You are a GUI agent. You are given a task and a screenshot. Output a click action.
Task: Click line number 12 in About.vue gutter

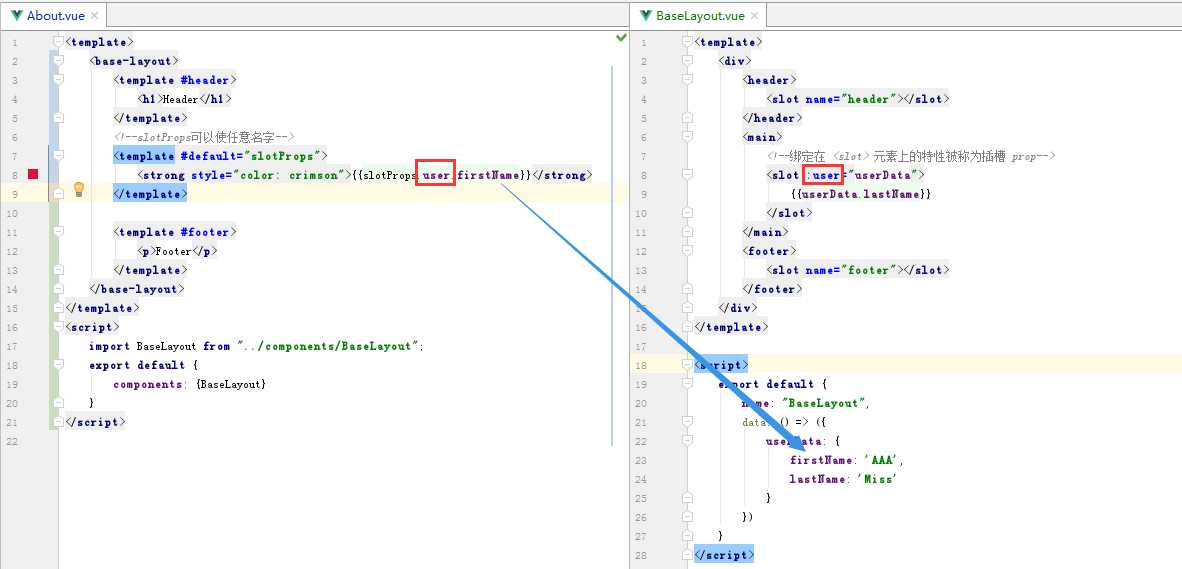(12, 251)
